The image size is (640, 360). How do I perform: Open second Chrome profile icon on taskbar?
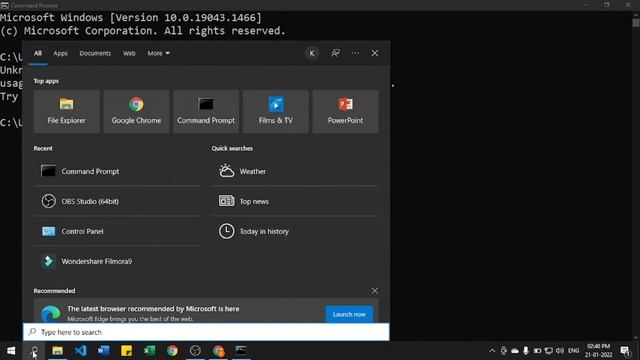[218, 351]
